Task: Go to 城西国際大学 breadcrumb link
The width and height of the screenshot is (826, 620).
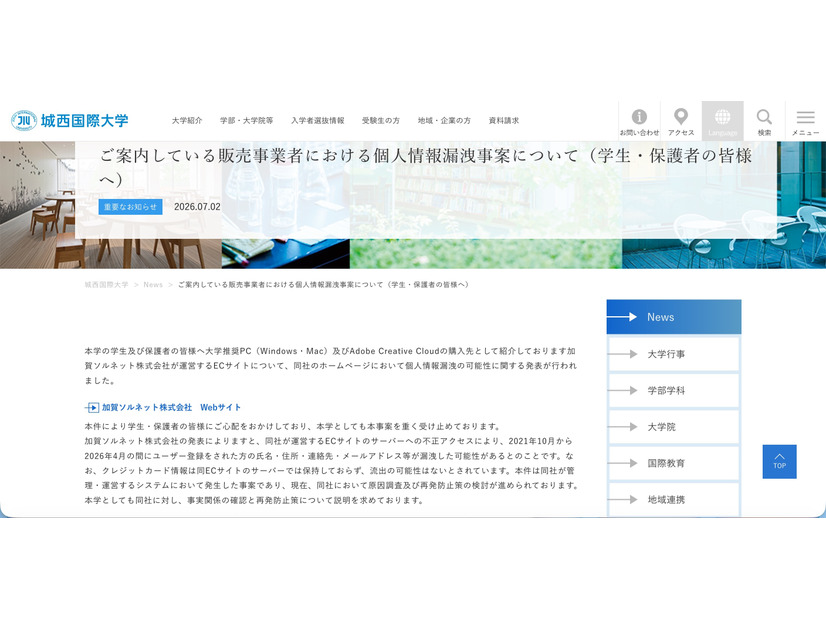Action: (106, 284)
